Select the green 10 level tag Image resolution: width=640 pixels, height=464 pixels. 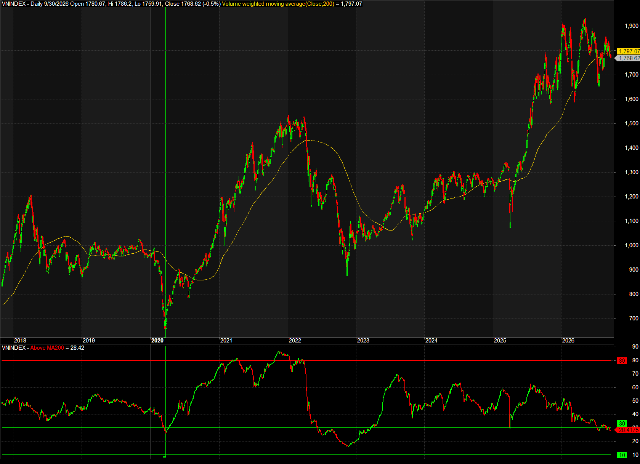click(622, 455)
